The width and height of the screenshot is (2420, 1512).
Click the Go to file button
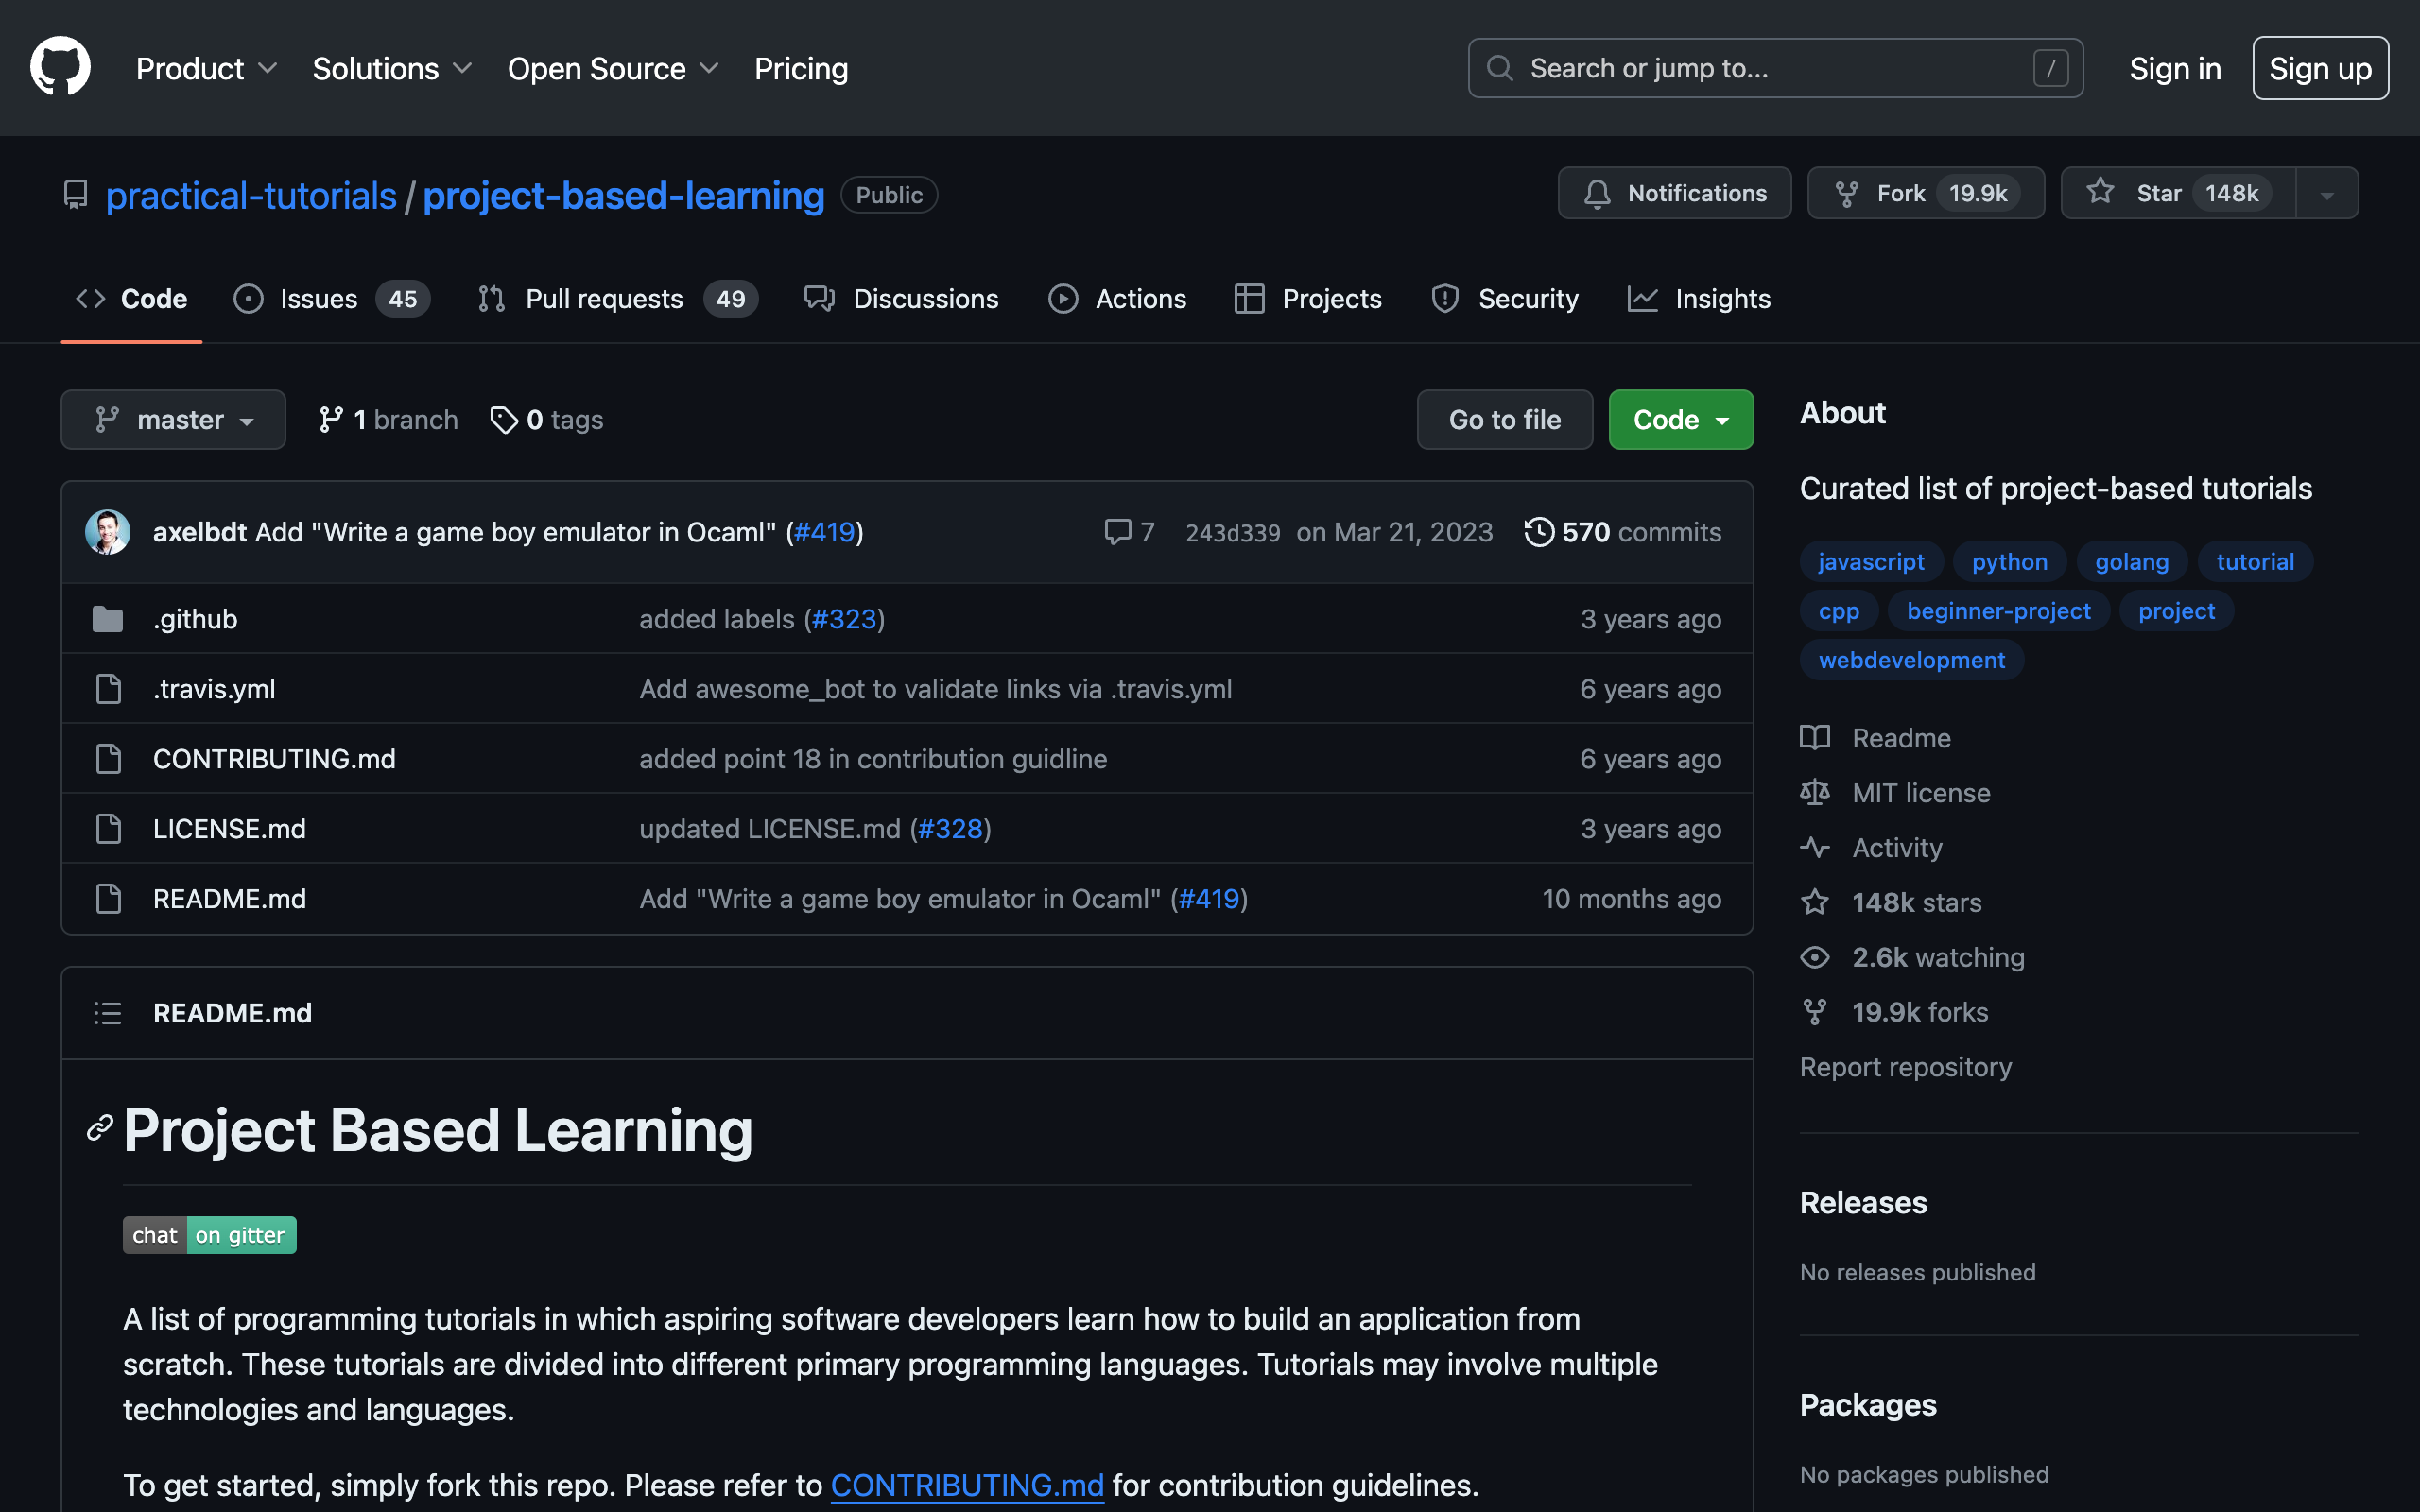pyautogui.click(x=1505, y=418)
